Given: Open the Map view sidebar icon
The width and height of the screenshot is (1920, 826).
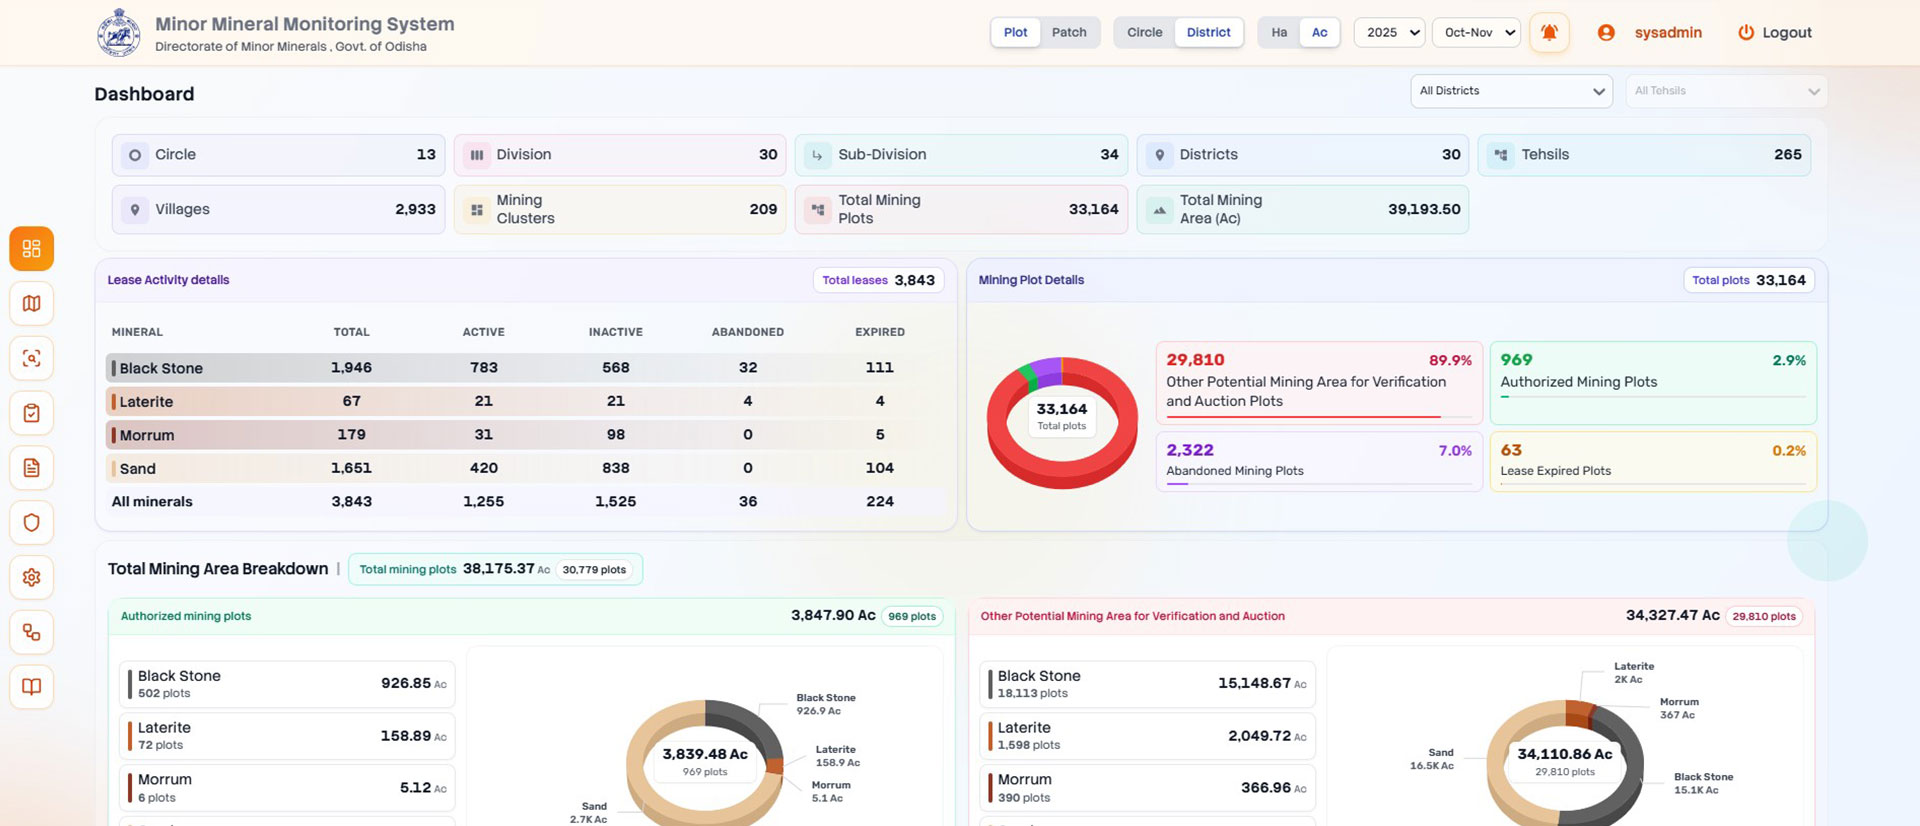Looking at the screenshot, I should tap(31, 303).
